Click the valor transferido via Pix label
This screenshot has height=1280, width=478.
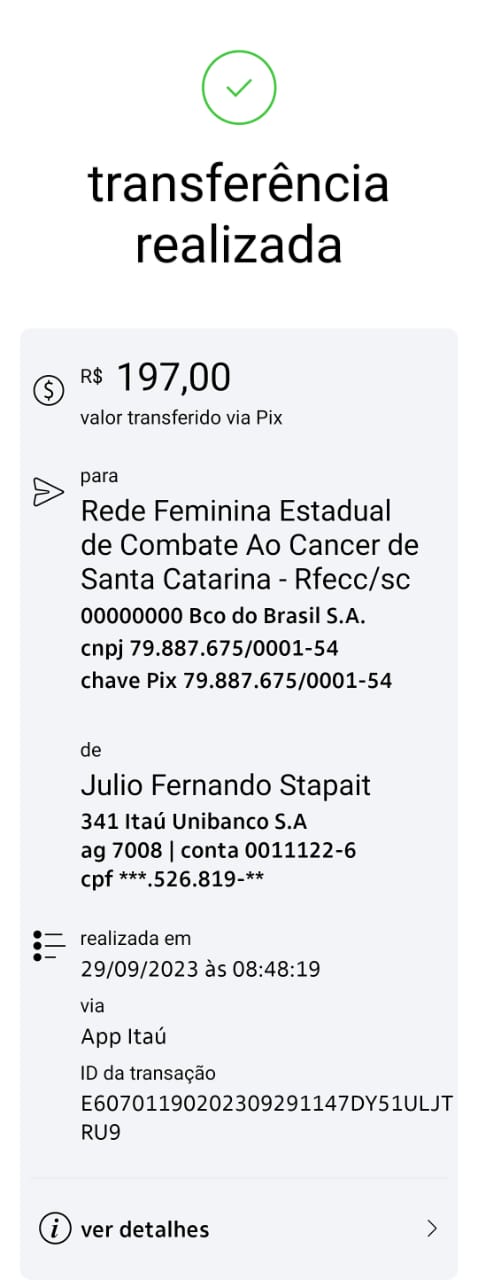(x=181, y=418)
